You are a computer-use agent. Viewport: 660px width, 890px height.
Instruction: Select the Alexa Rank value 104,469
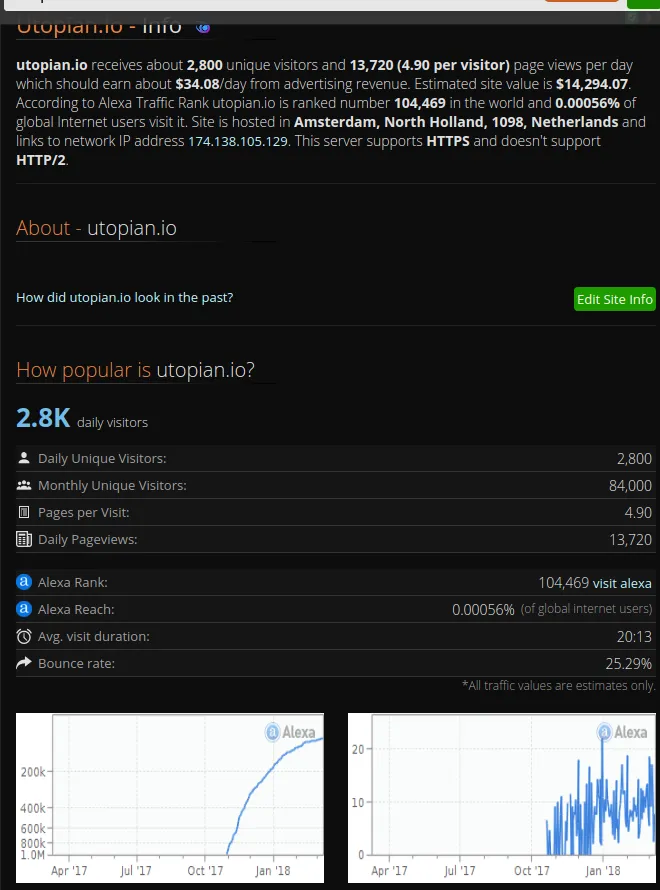tap(564, 582)
